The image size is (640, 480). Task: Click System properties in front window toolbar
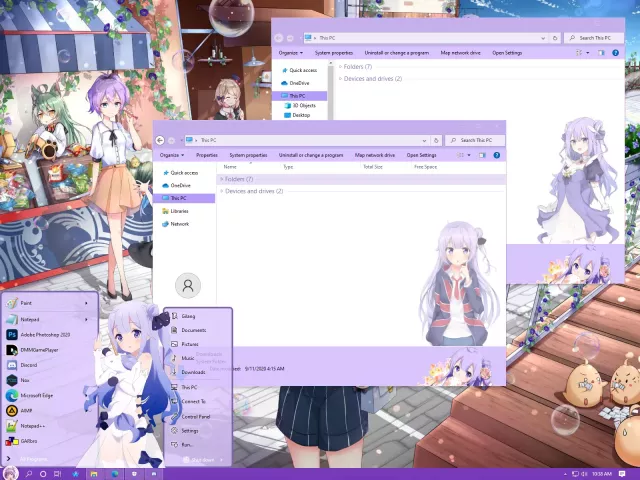pos(248,155)
